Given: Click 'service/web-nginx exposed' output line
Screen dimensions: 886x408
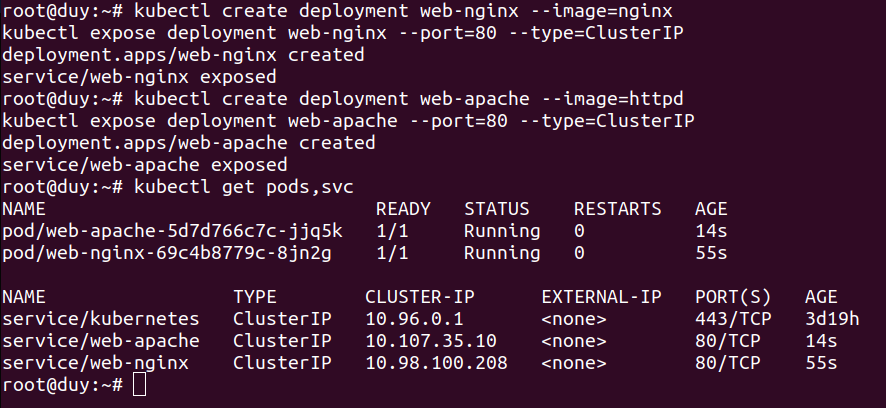Looking at the screenshot, I should [139, 77].
